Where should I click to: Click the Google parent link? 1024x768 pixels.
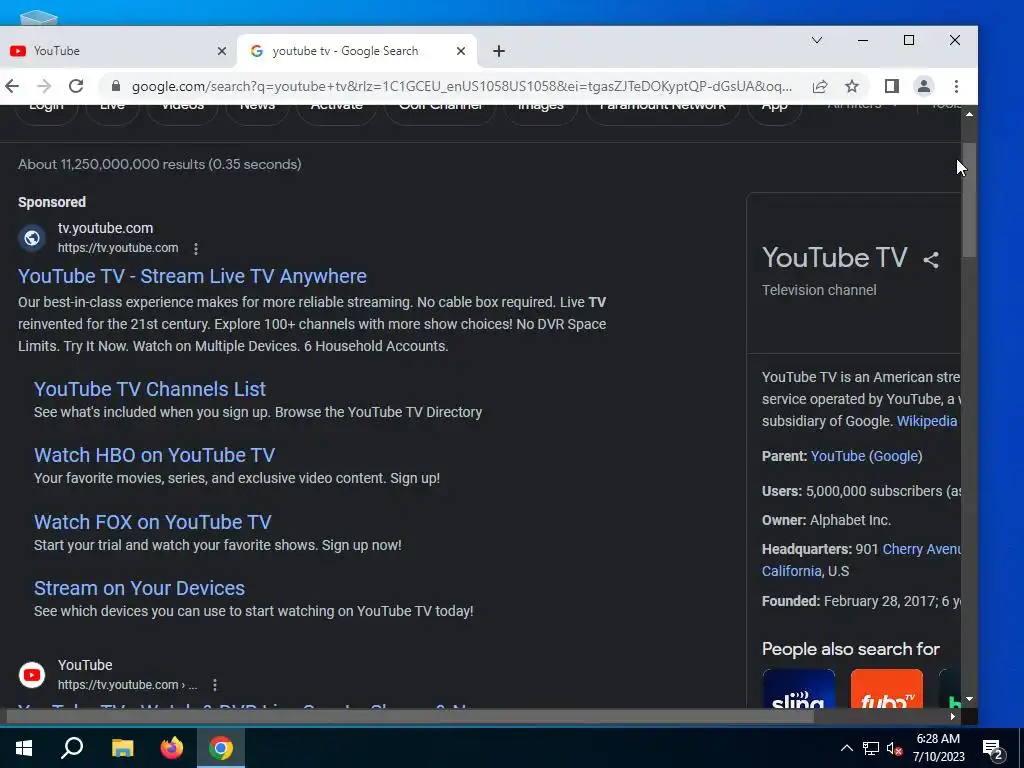click(x=896, y=456)
